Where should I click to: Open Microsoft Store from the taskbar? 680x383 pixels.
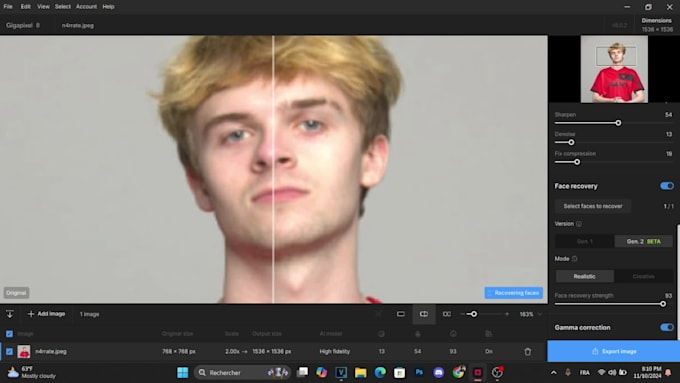click(x=399, y=372)
